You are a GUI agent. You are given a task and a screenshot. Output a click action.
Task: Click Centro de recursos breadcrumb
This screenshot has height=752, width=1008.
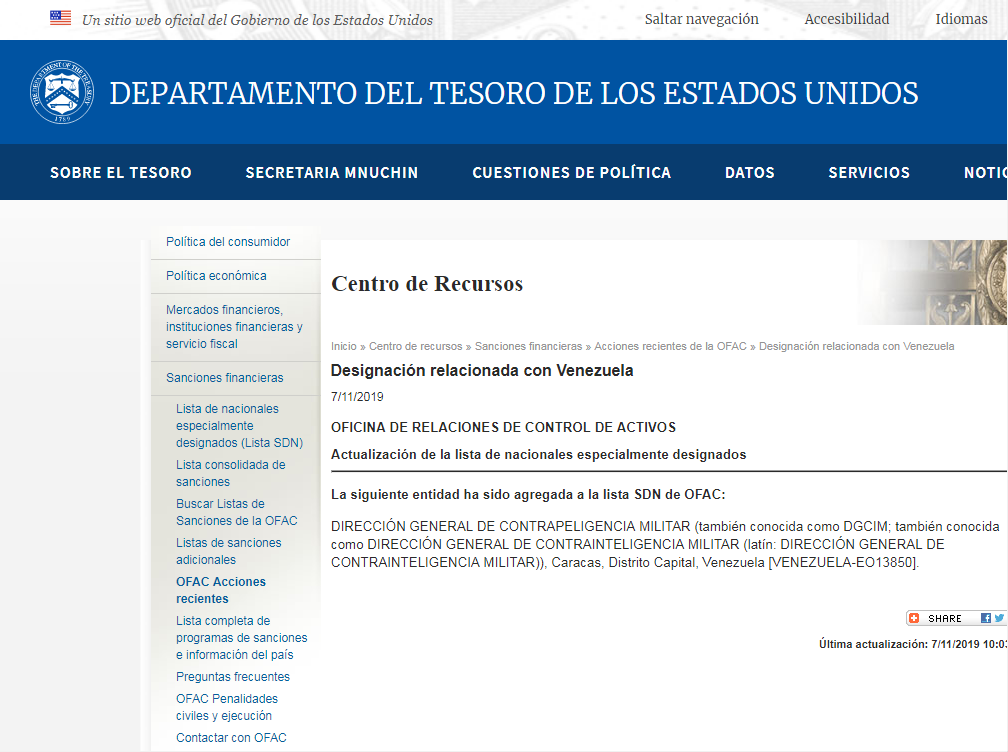point(415,346)
